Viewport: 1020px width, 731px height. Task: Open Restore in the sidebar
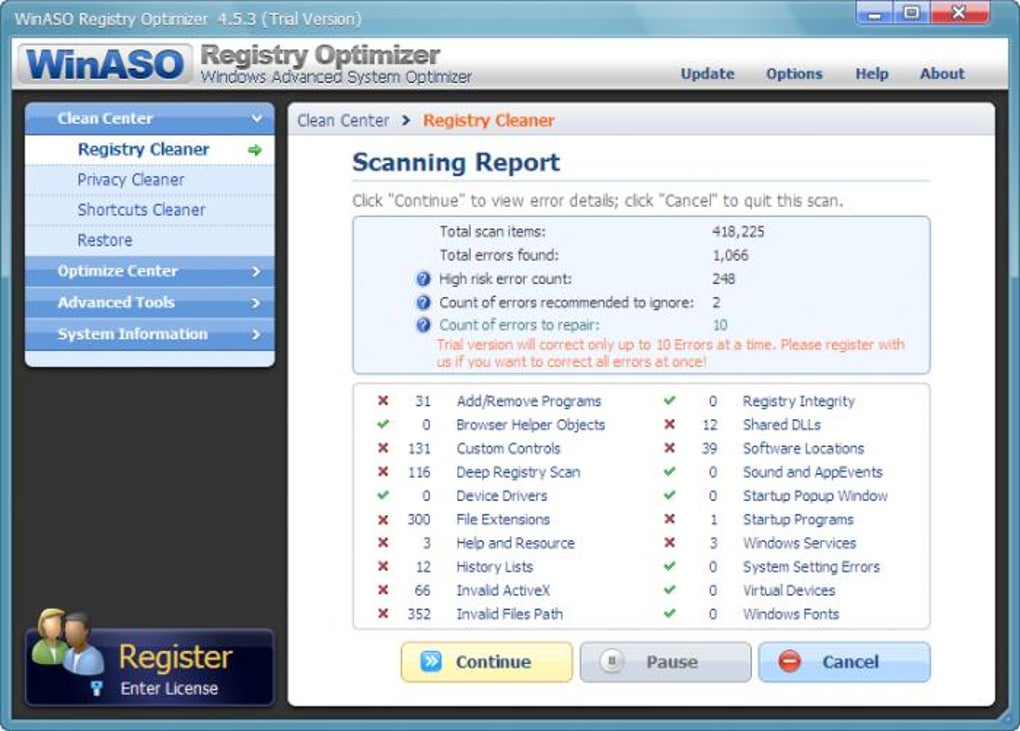pos(150,241)
